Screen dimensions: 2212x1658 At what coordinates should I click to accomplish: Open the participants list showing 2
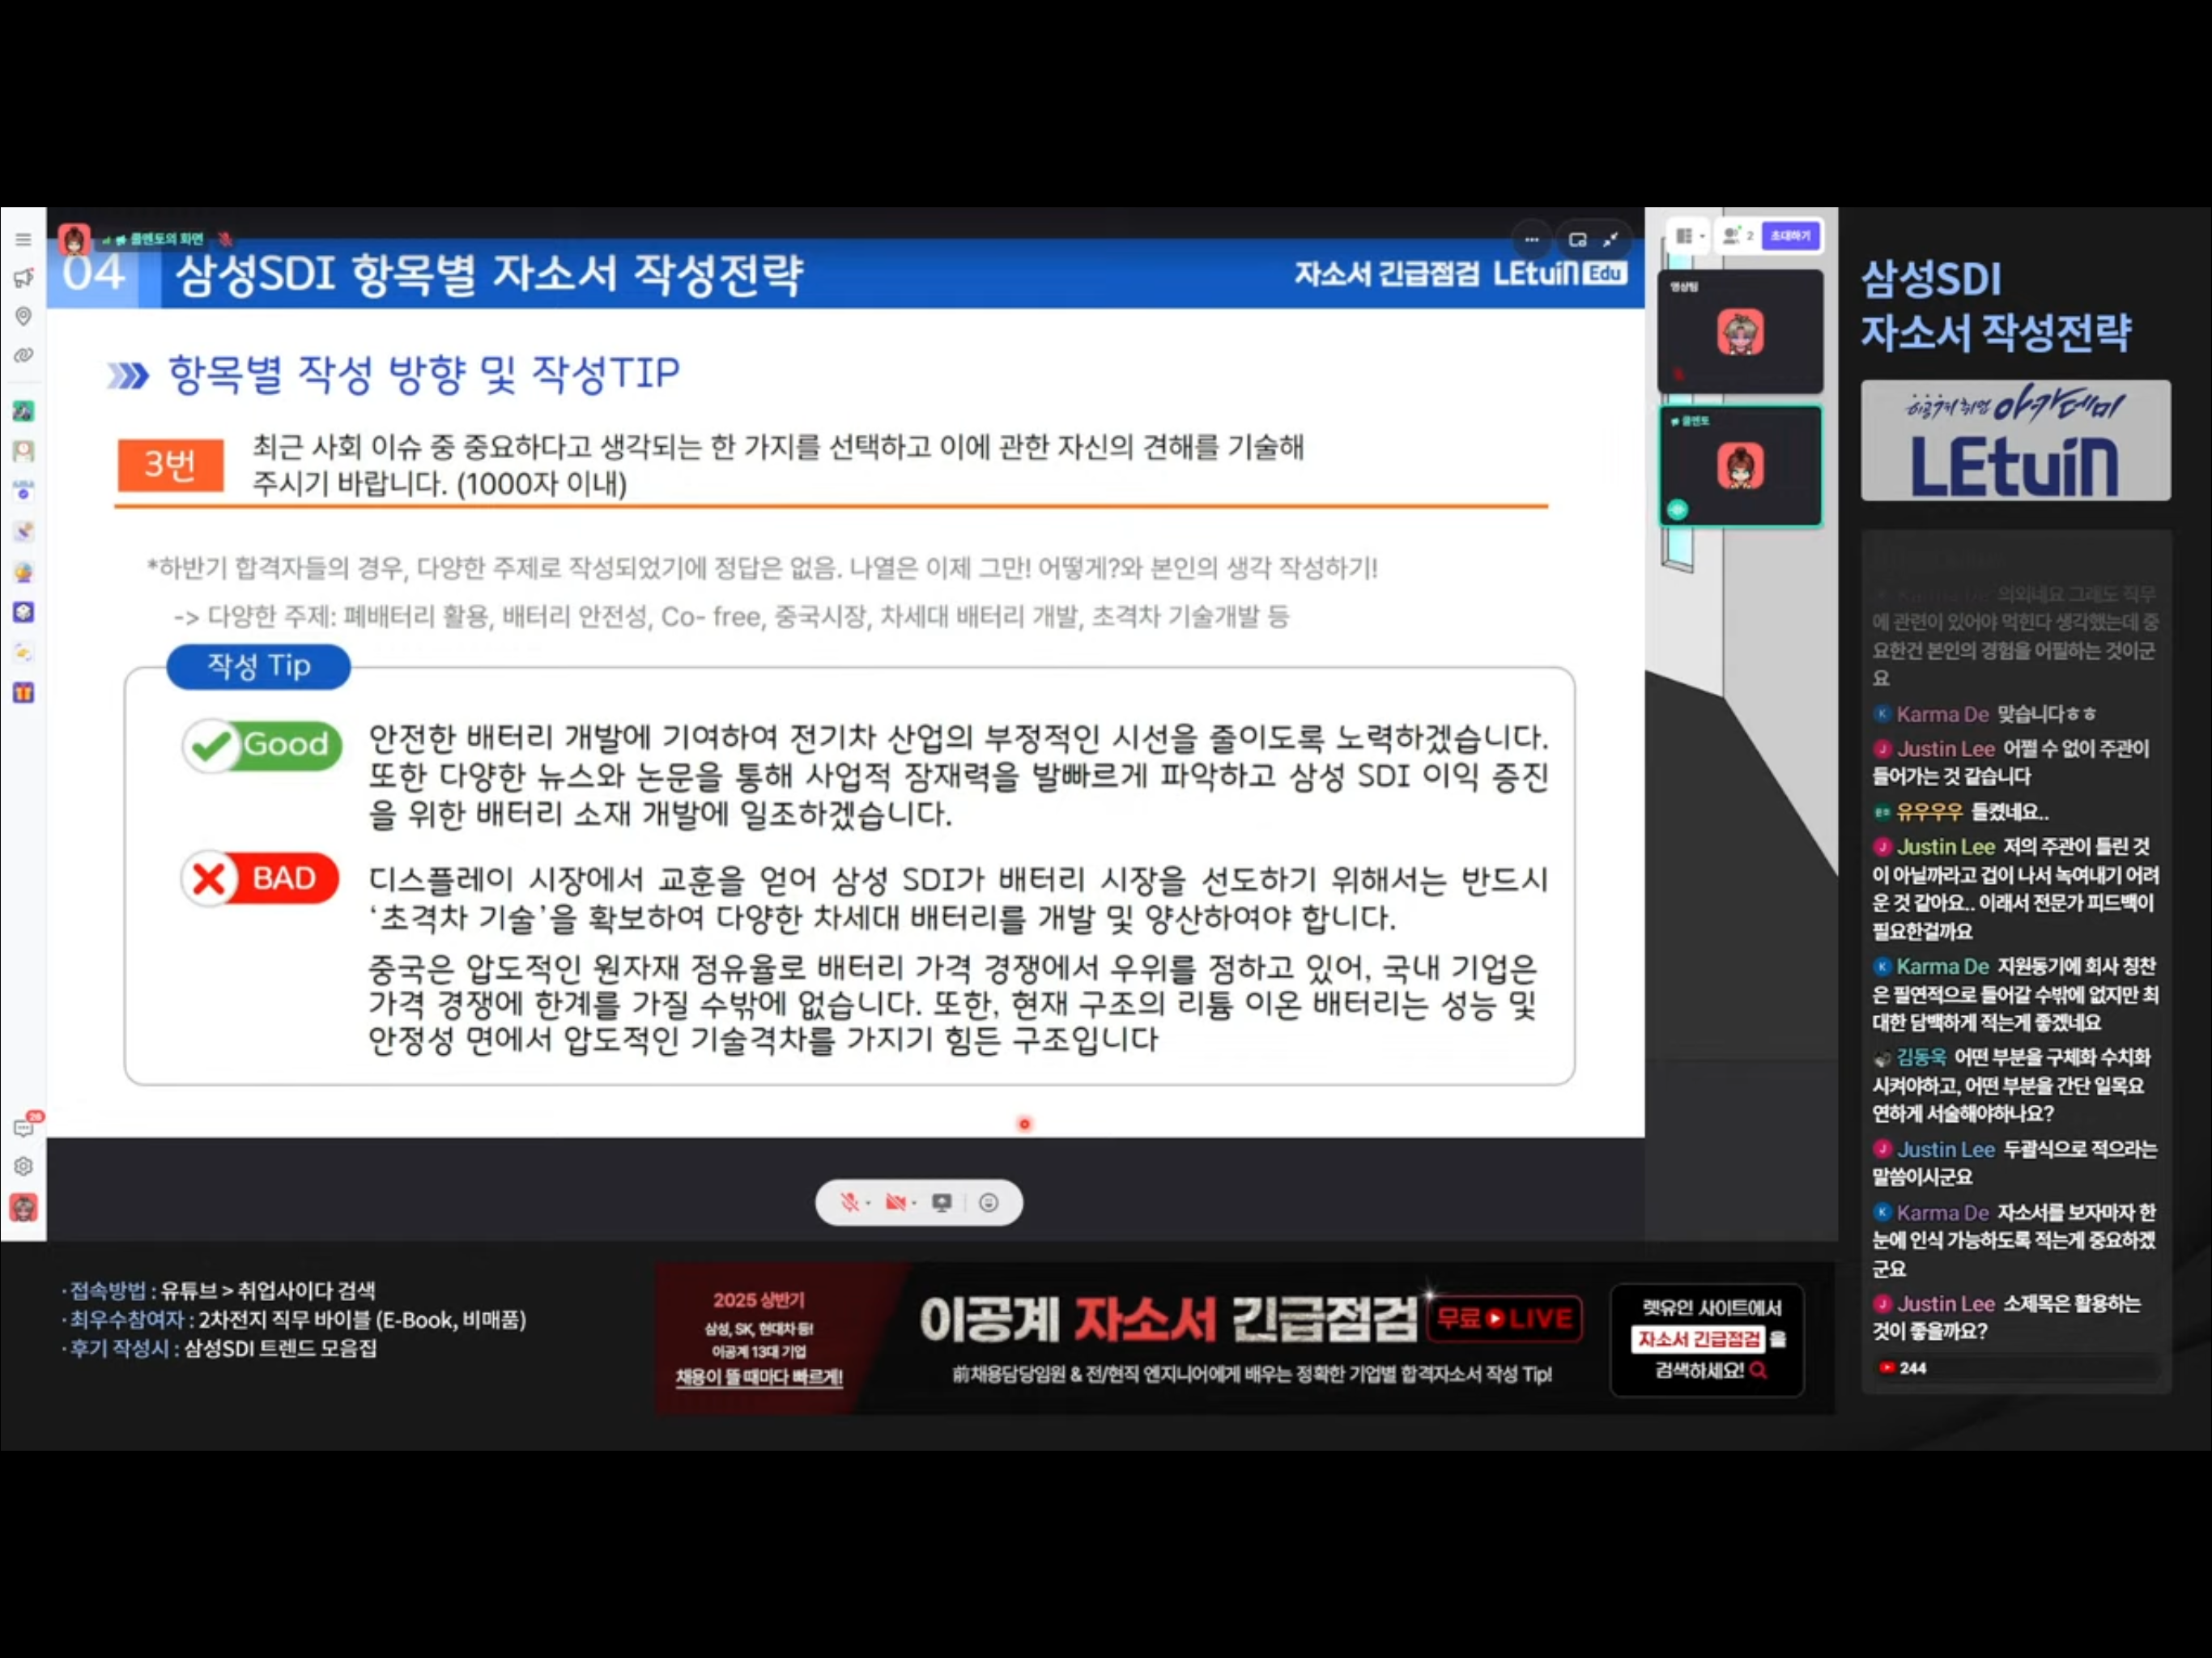[x=1738, y=236]
